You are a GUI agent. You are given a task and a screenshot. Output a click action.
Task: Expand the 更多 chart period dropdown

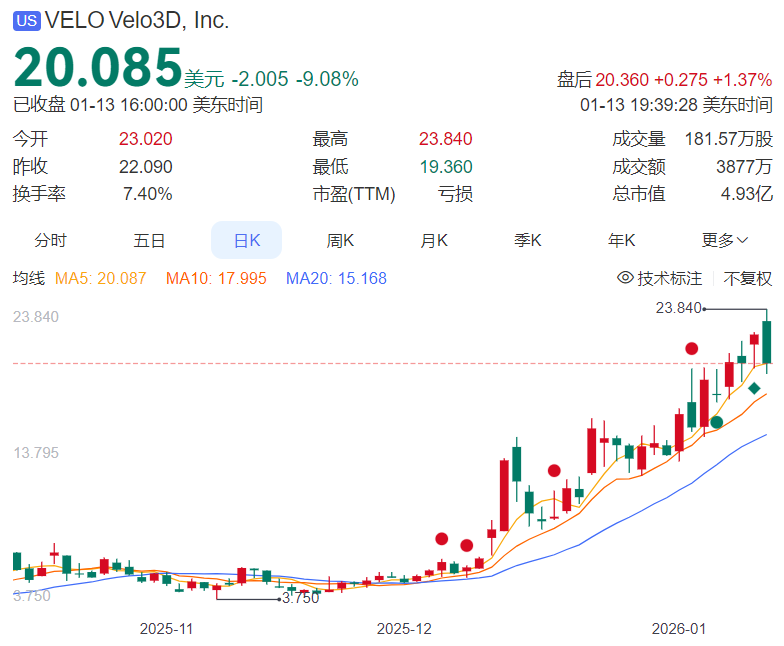pyautogui.click(x=725, y=240)
